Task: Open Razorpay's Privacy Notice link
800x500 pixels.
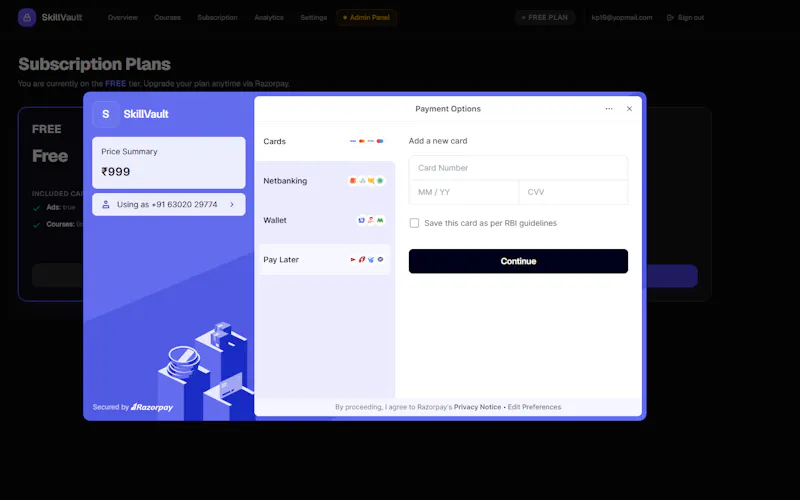Action: coord(477,407)
